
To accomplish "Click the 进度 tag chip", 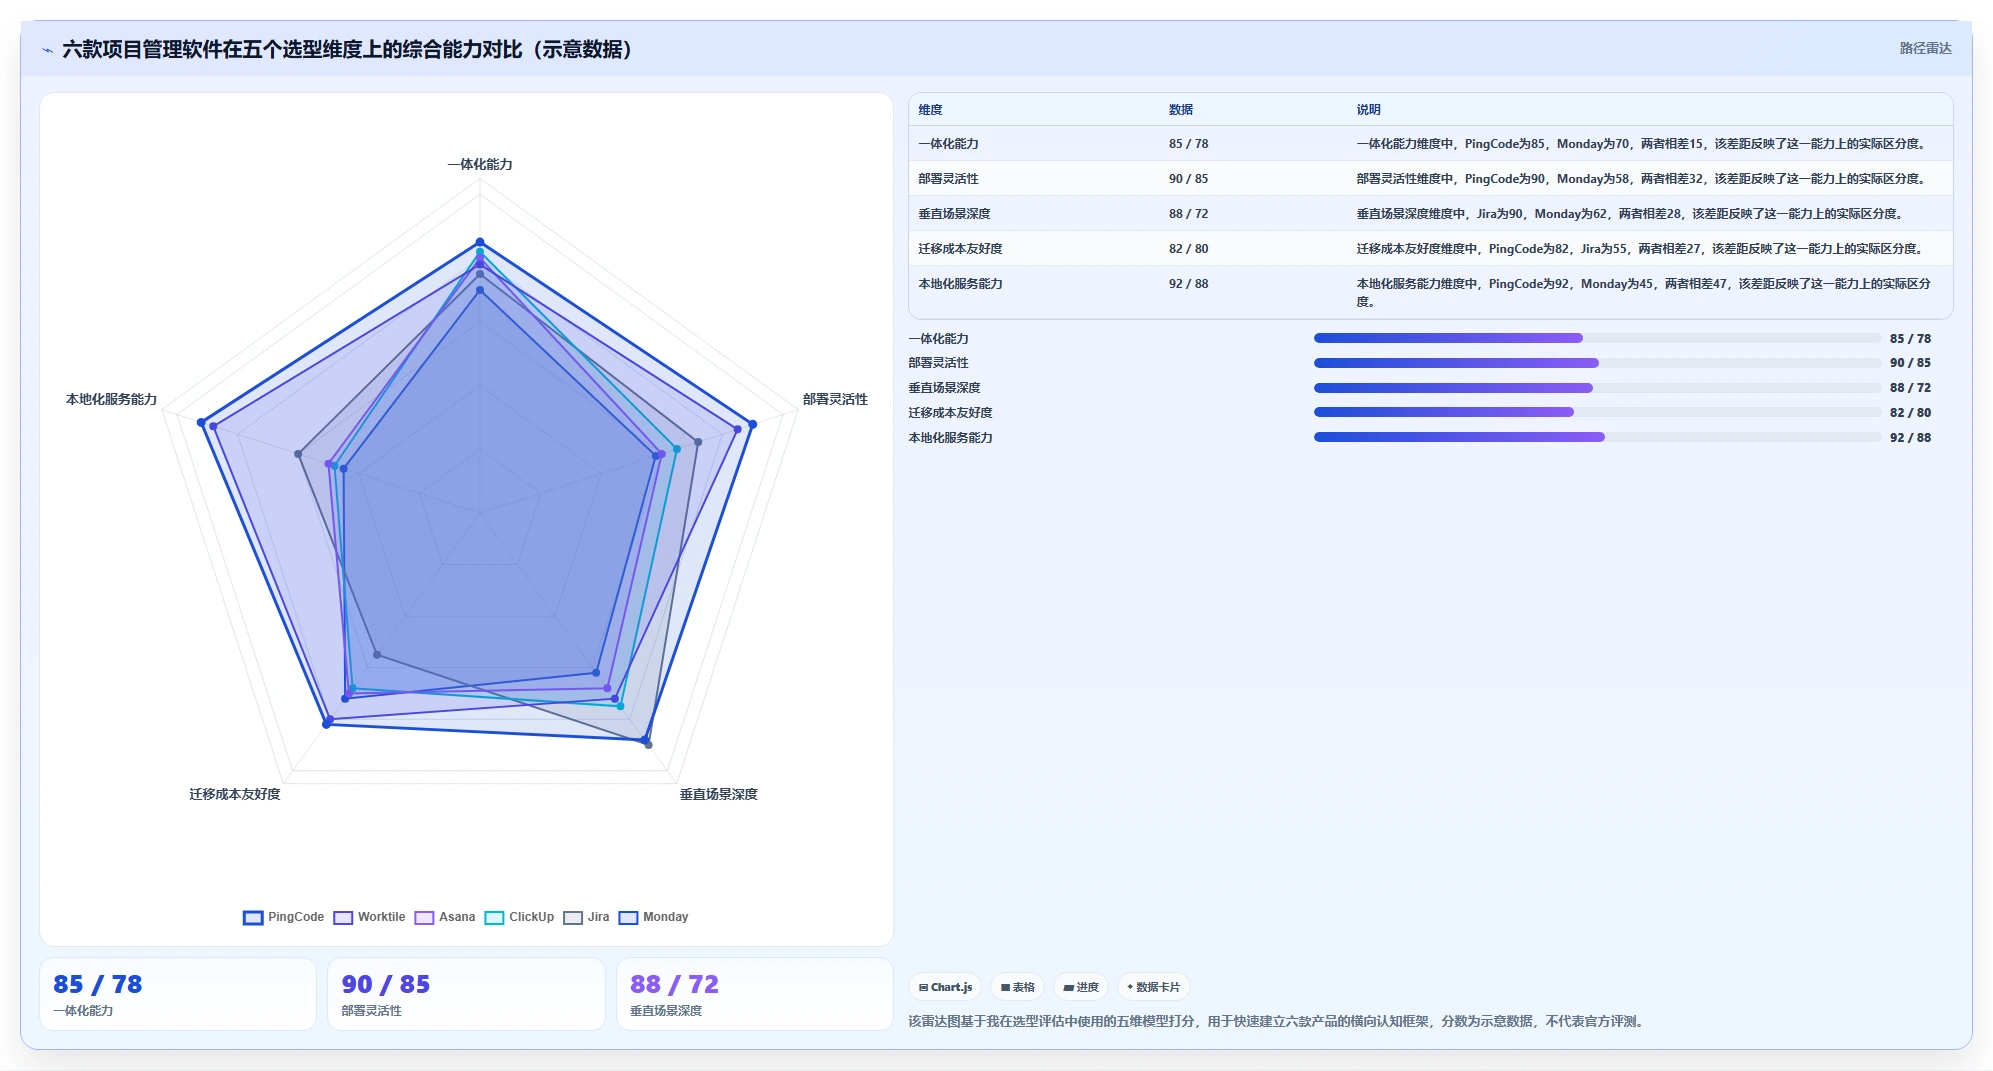I will pyautogui.click(x=1081, y=987).
